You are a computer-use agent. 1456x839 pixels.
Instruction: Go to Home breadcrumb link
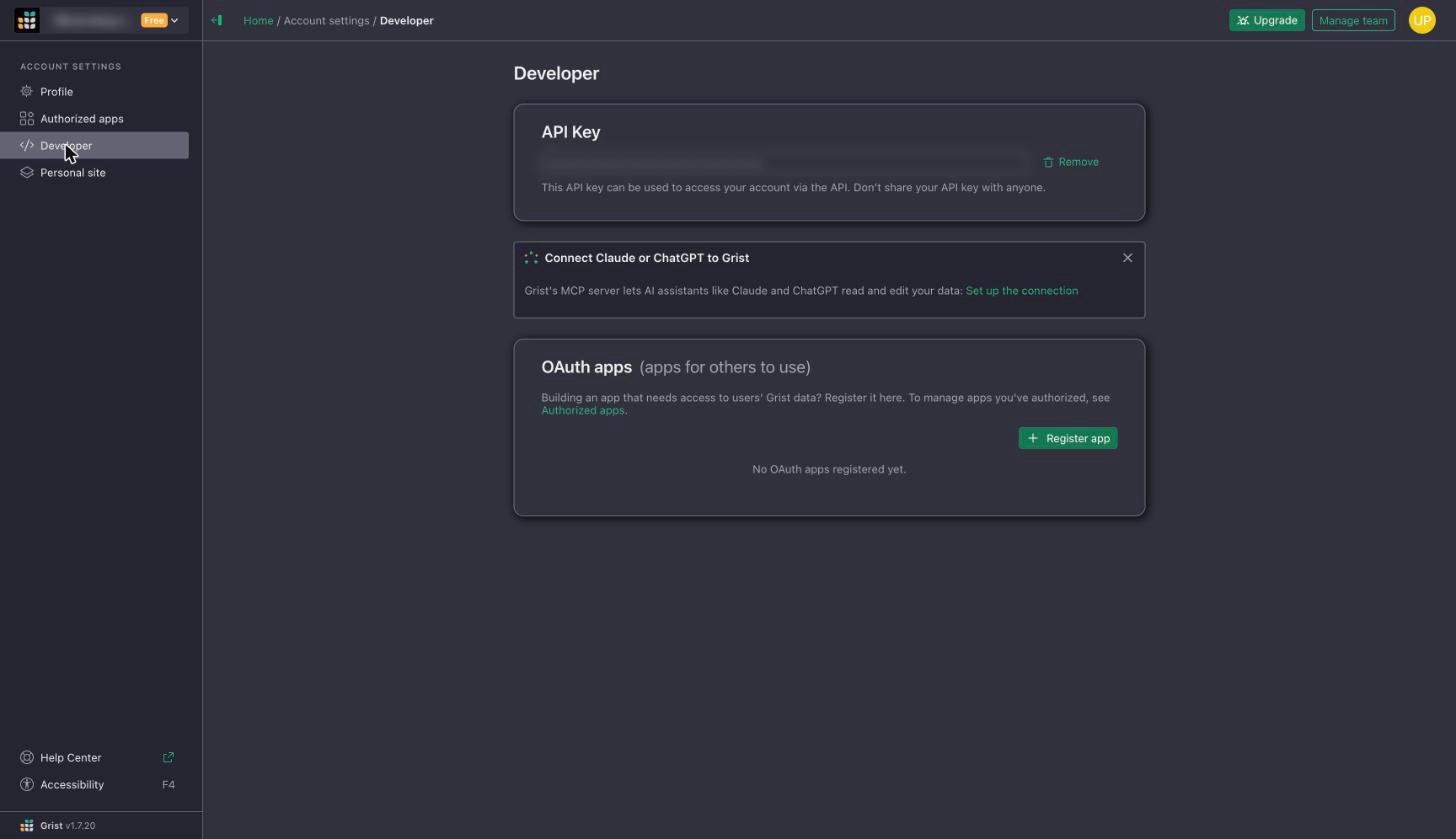pyautogui.click(x=258, y=20)
